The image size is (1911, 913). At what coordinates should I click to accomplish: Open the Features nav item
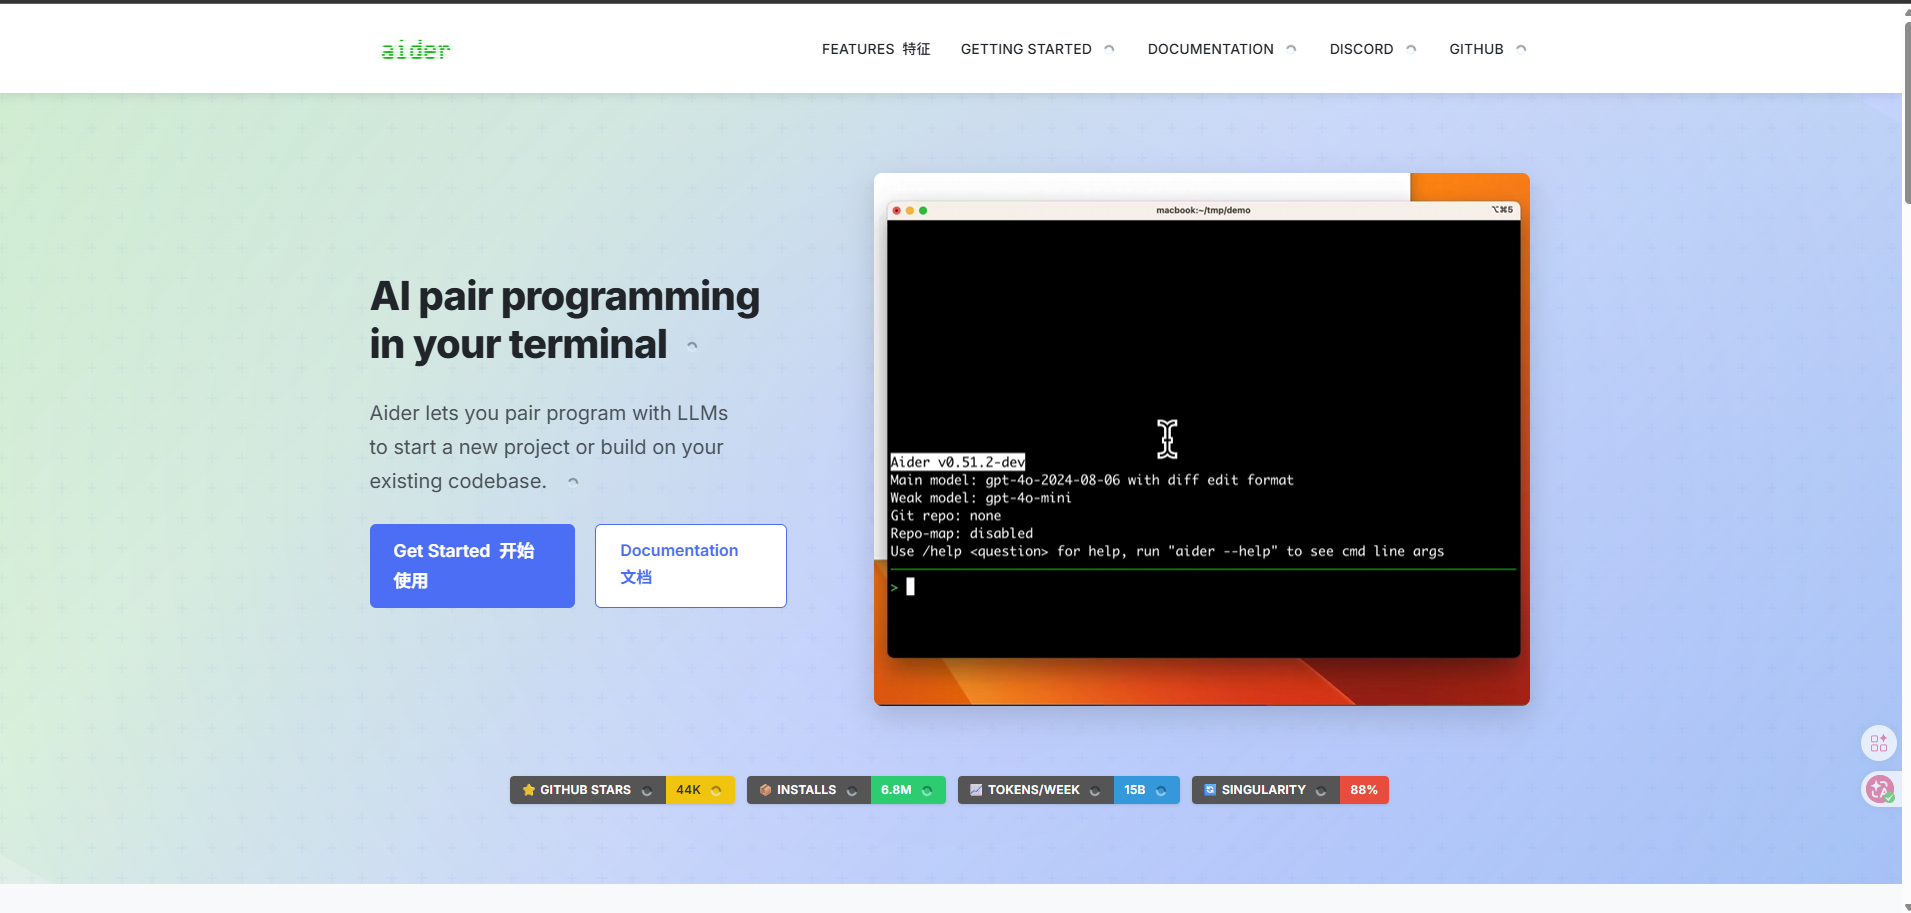(x=876, y=49)
